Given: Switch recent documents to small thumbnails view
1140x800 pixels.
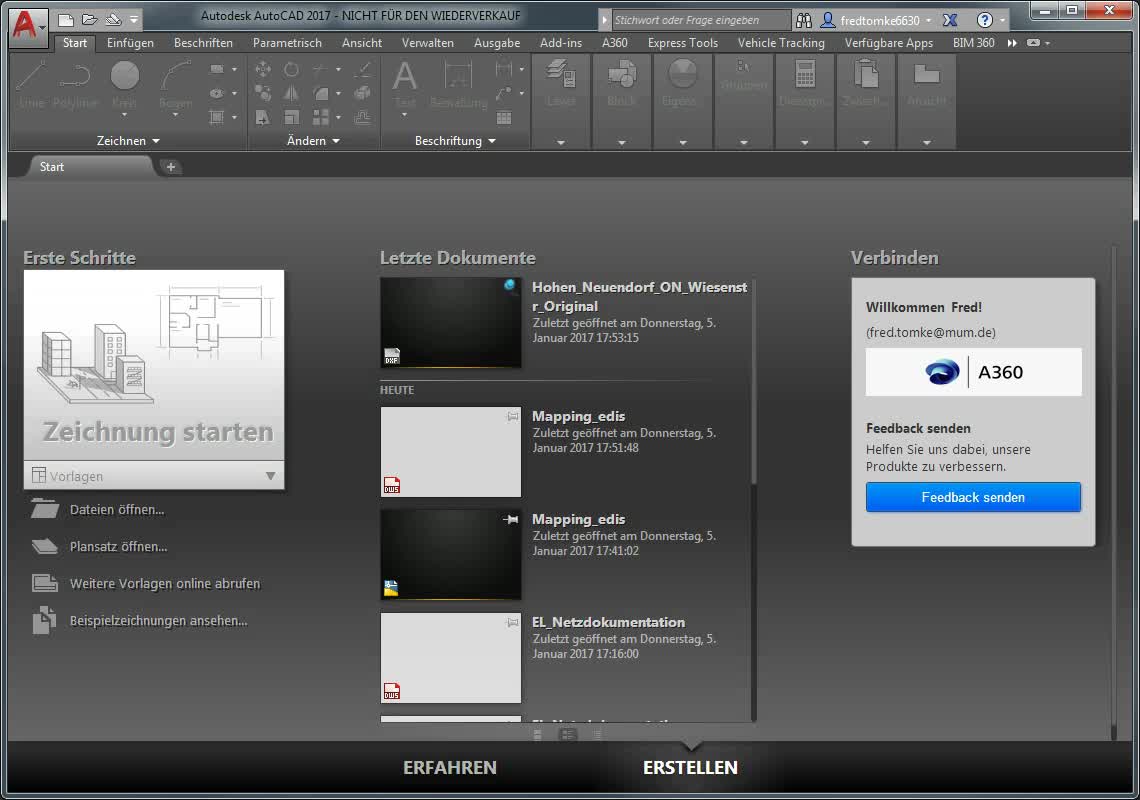Looking at the screenshot, I should (x=537, y=735).
